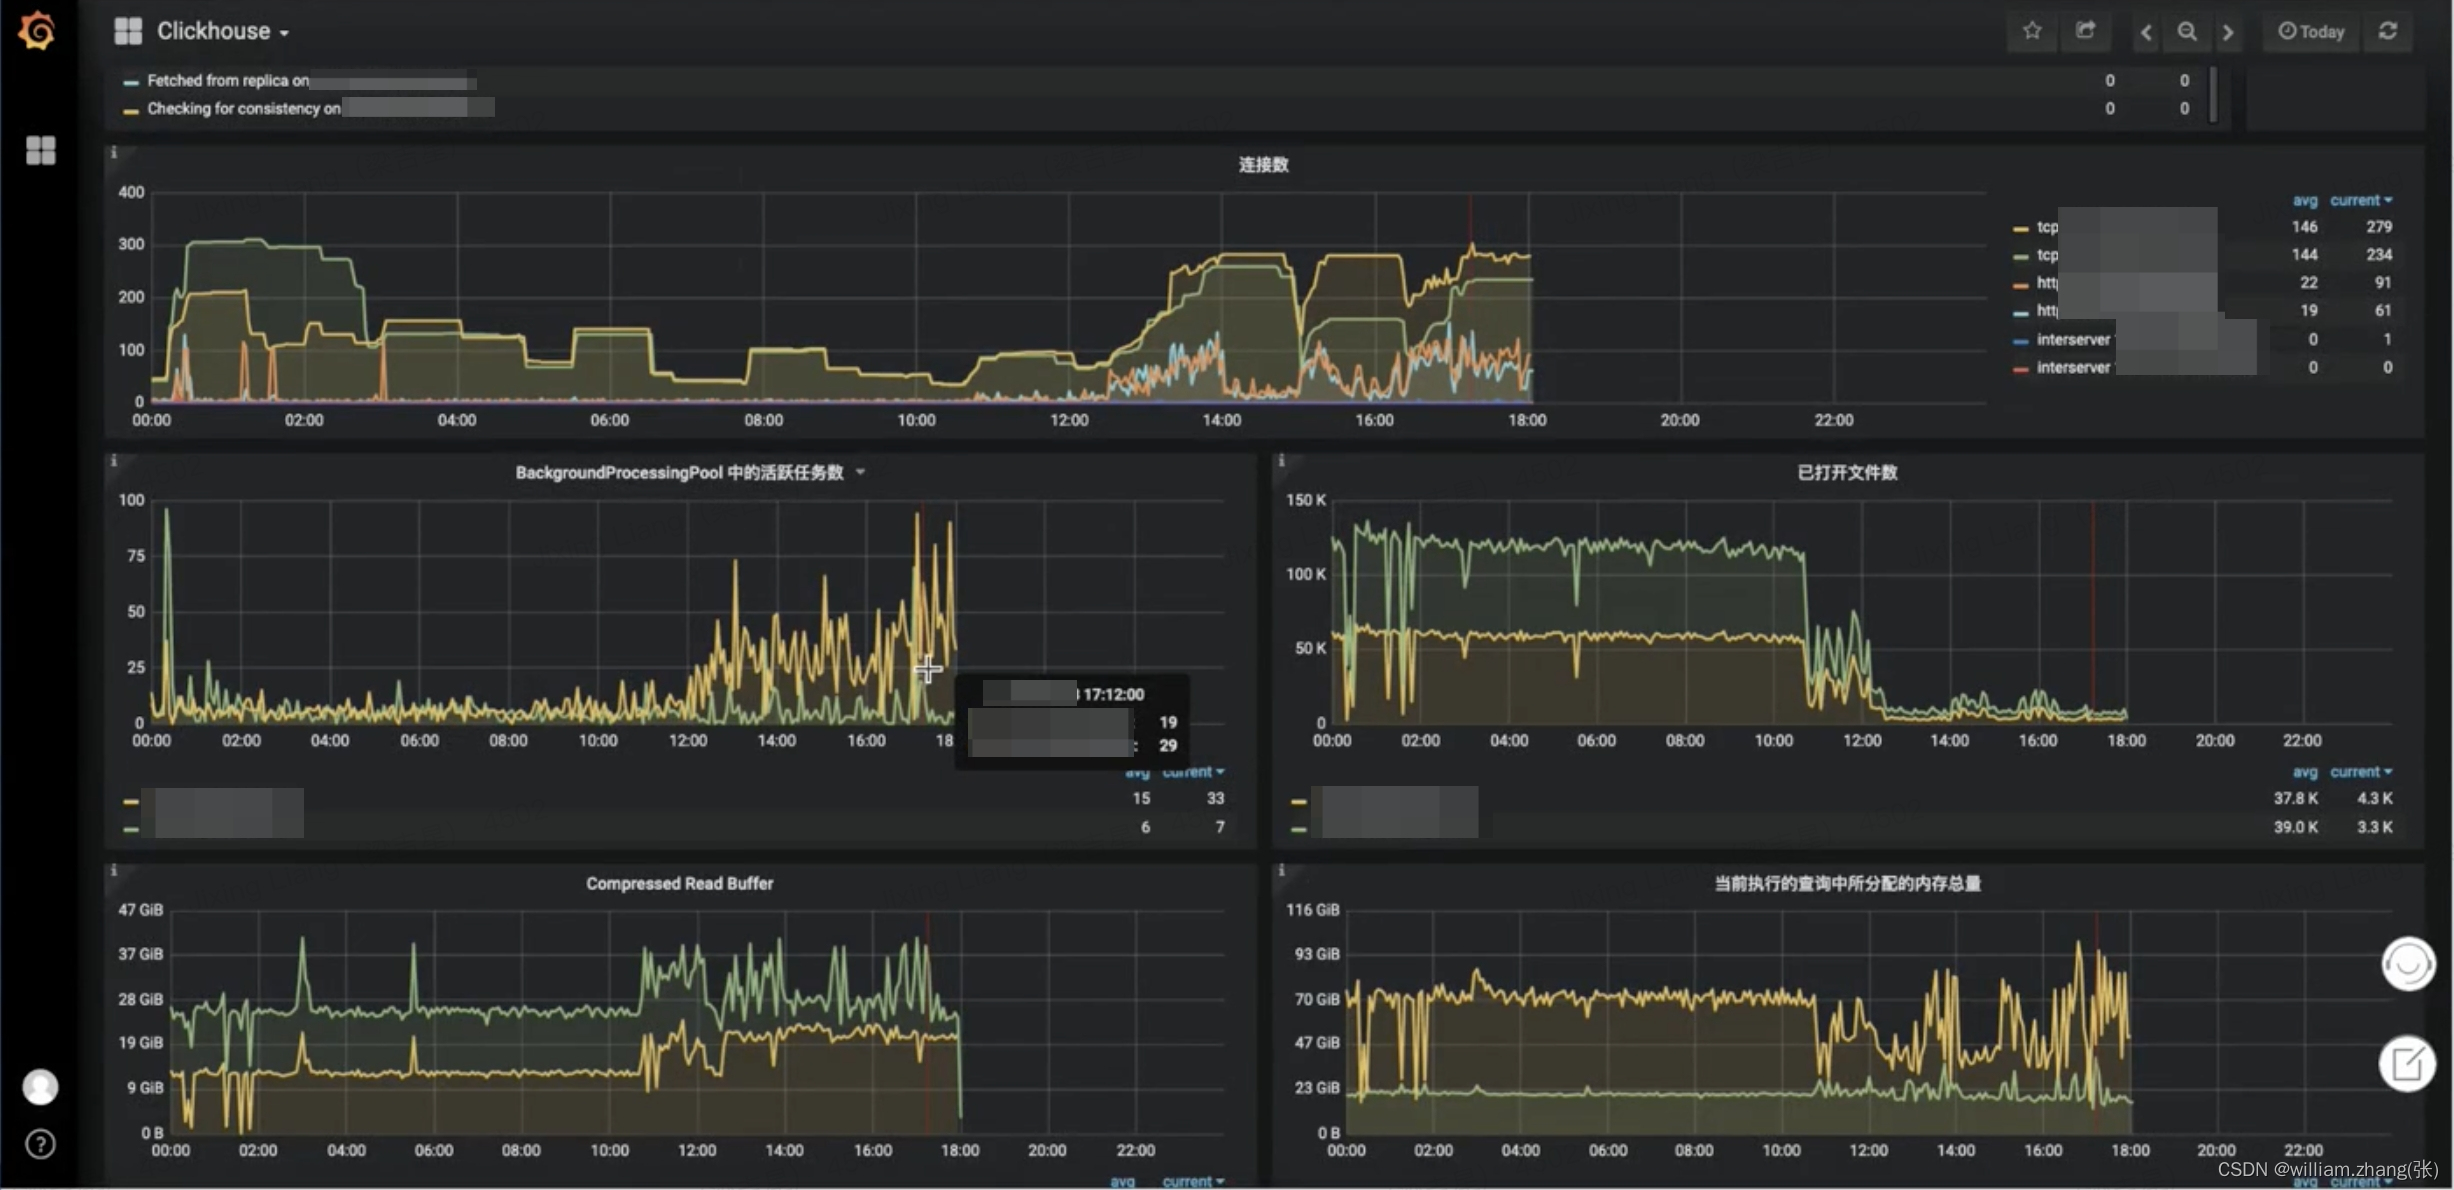
Task: Toggle the first tcp series in legend
Action: coord(2046,227)
